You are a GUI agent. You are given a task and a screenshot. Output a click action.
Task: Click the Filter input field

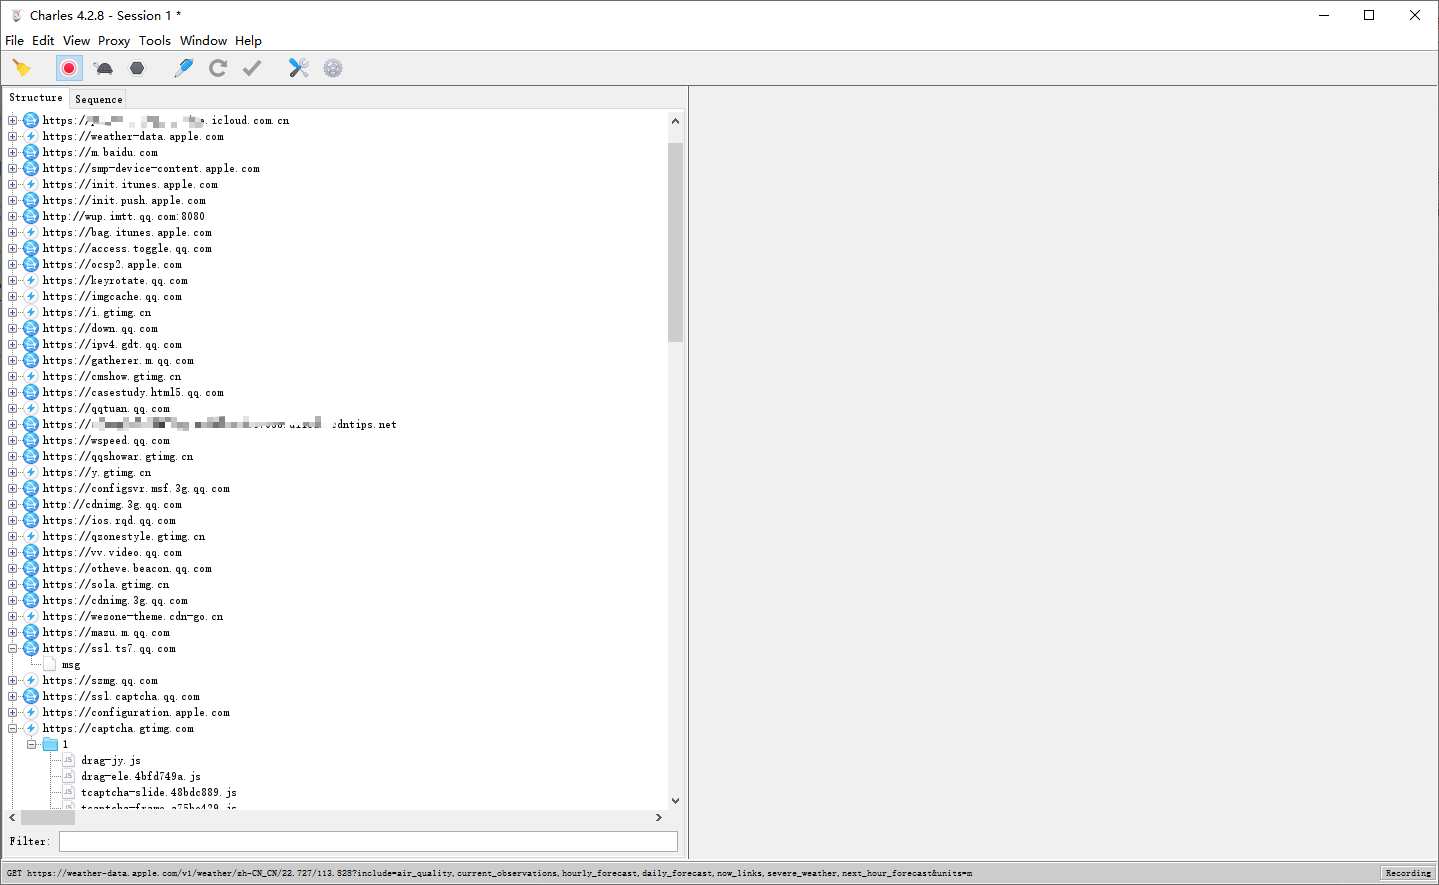coord(368,842)
